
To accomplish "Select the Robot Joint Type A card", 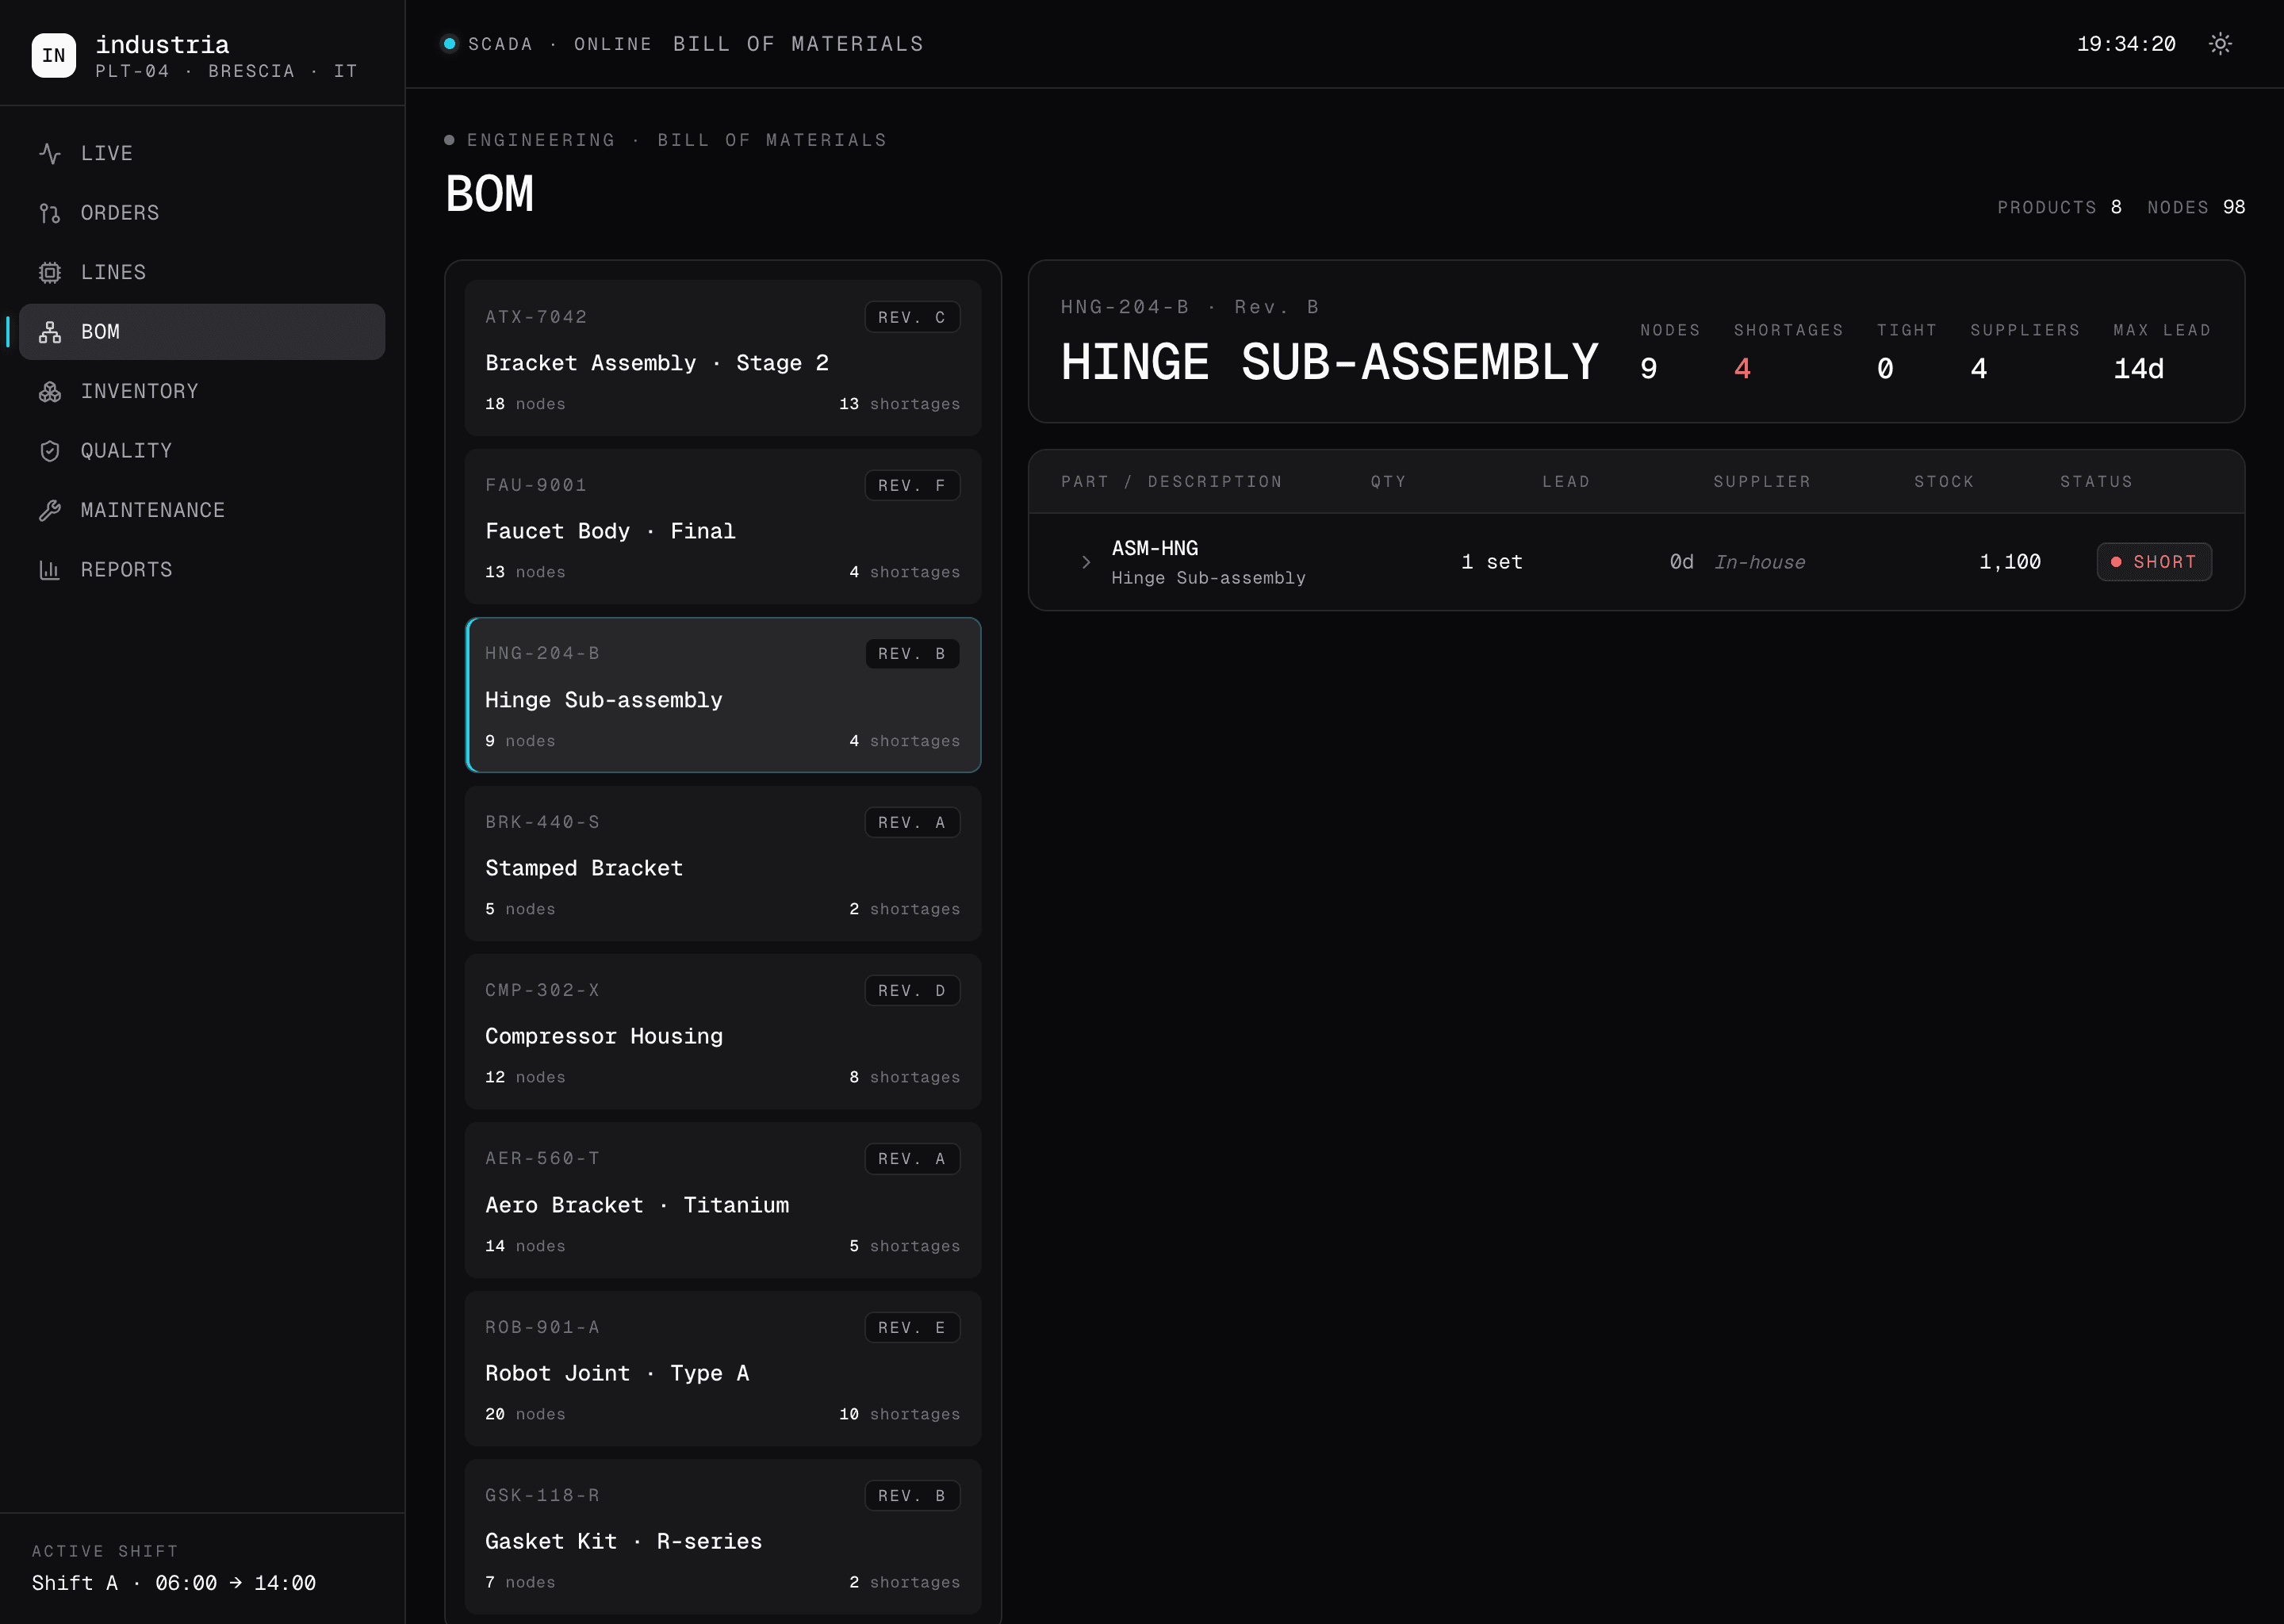I will [723, 1368].
